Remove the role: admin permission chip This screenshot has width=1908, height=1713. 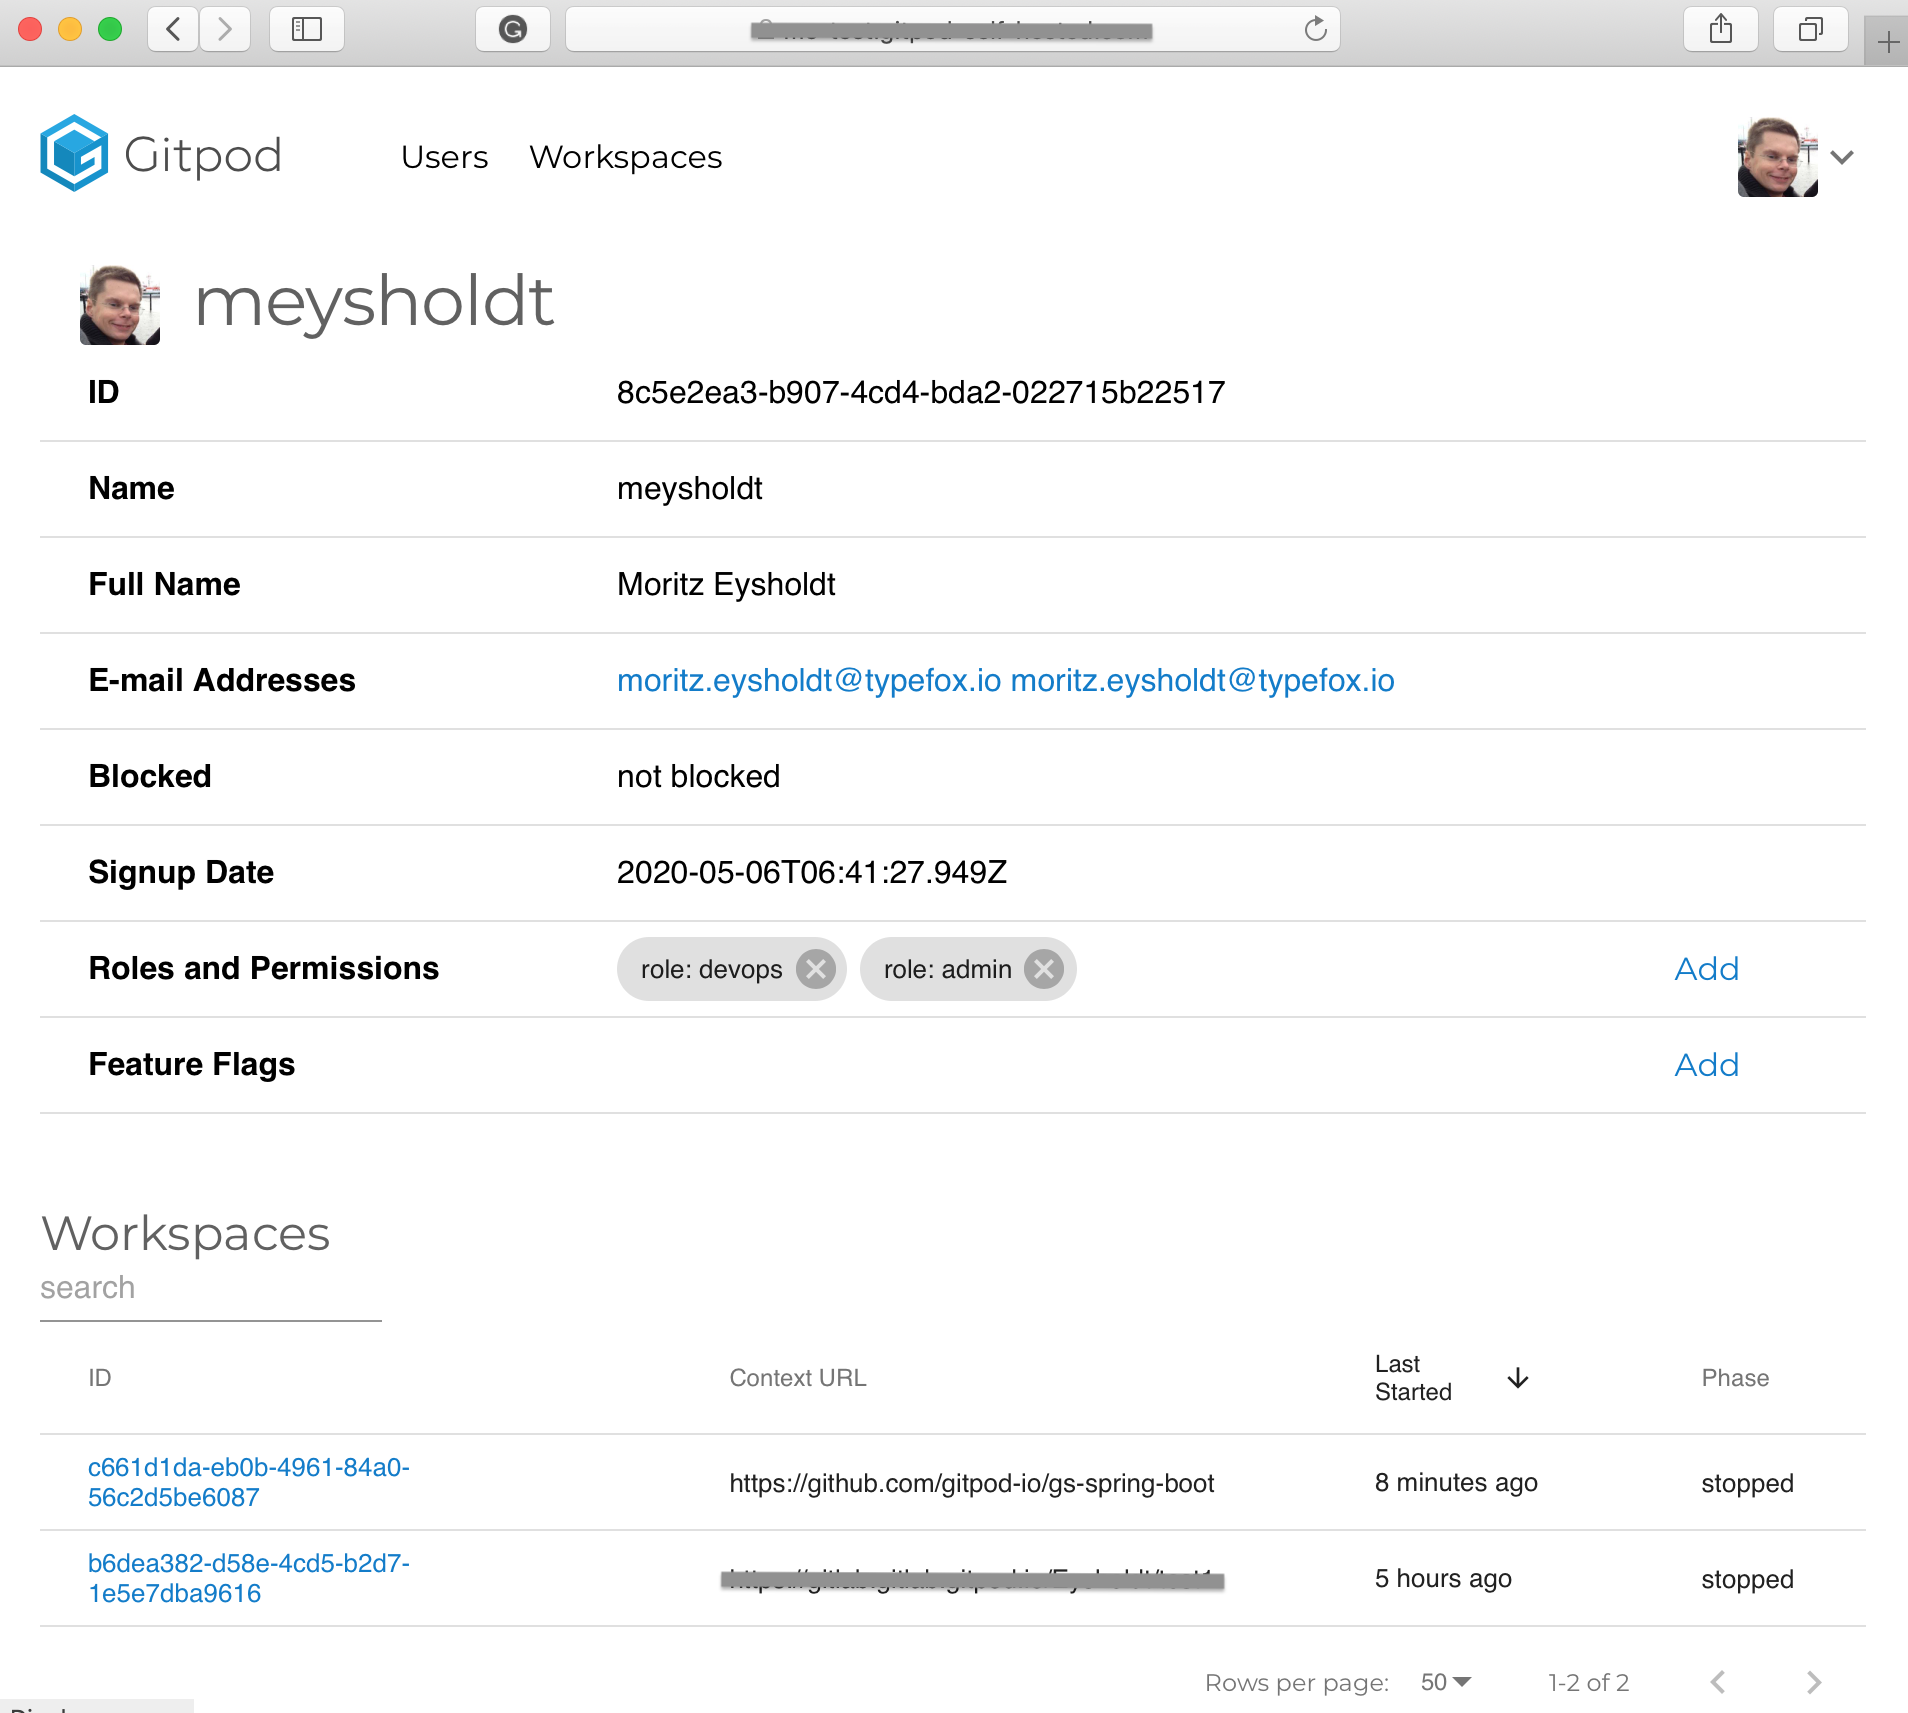click(1045, 968)
